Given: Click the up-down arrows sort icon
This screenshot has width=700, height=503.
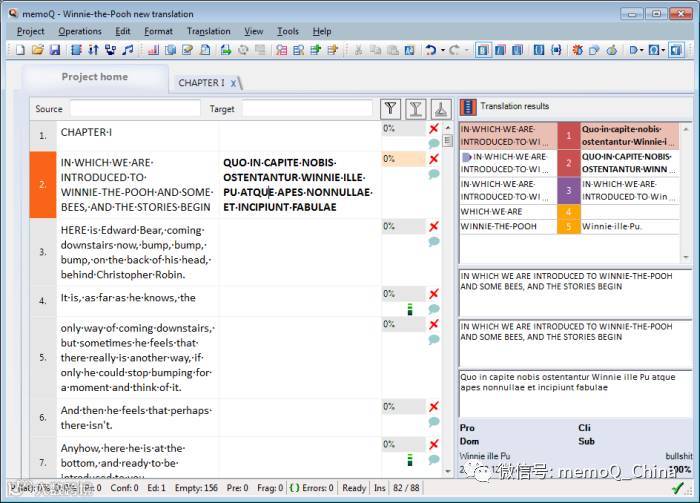Looking at the screenshot, I should click(x=93, y=50).
